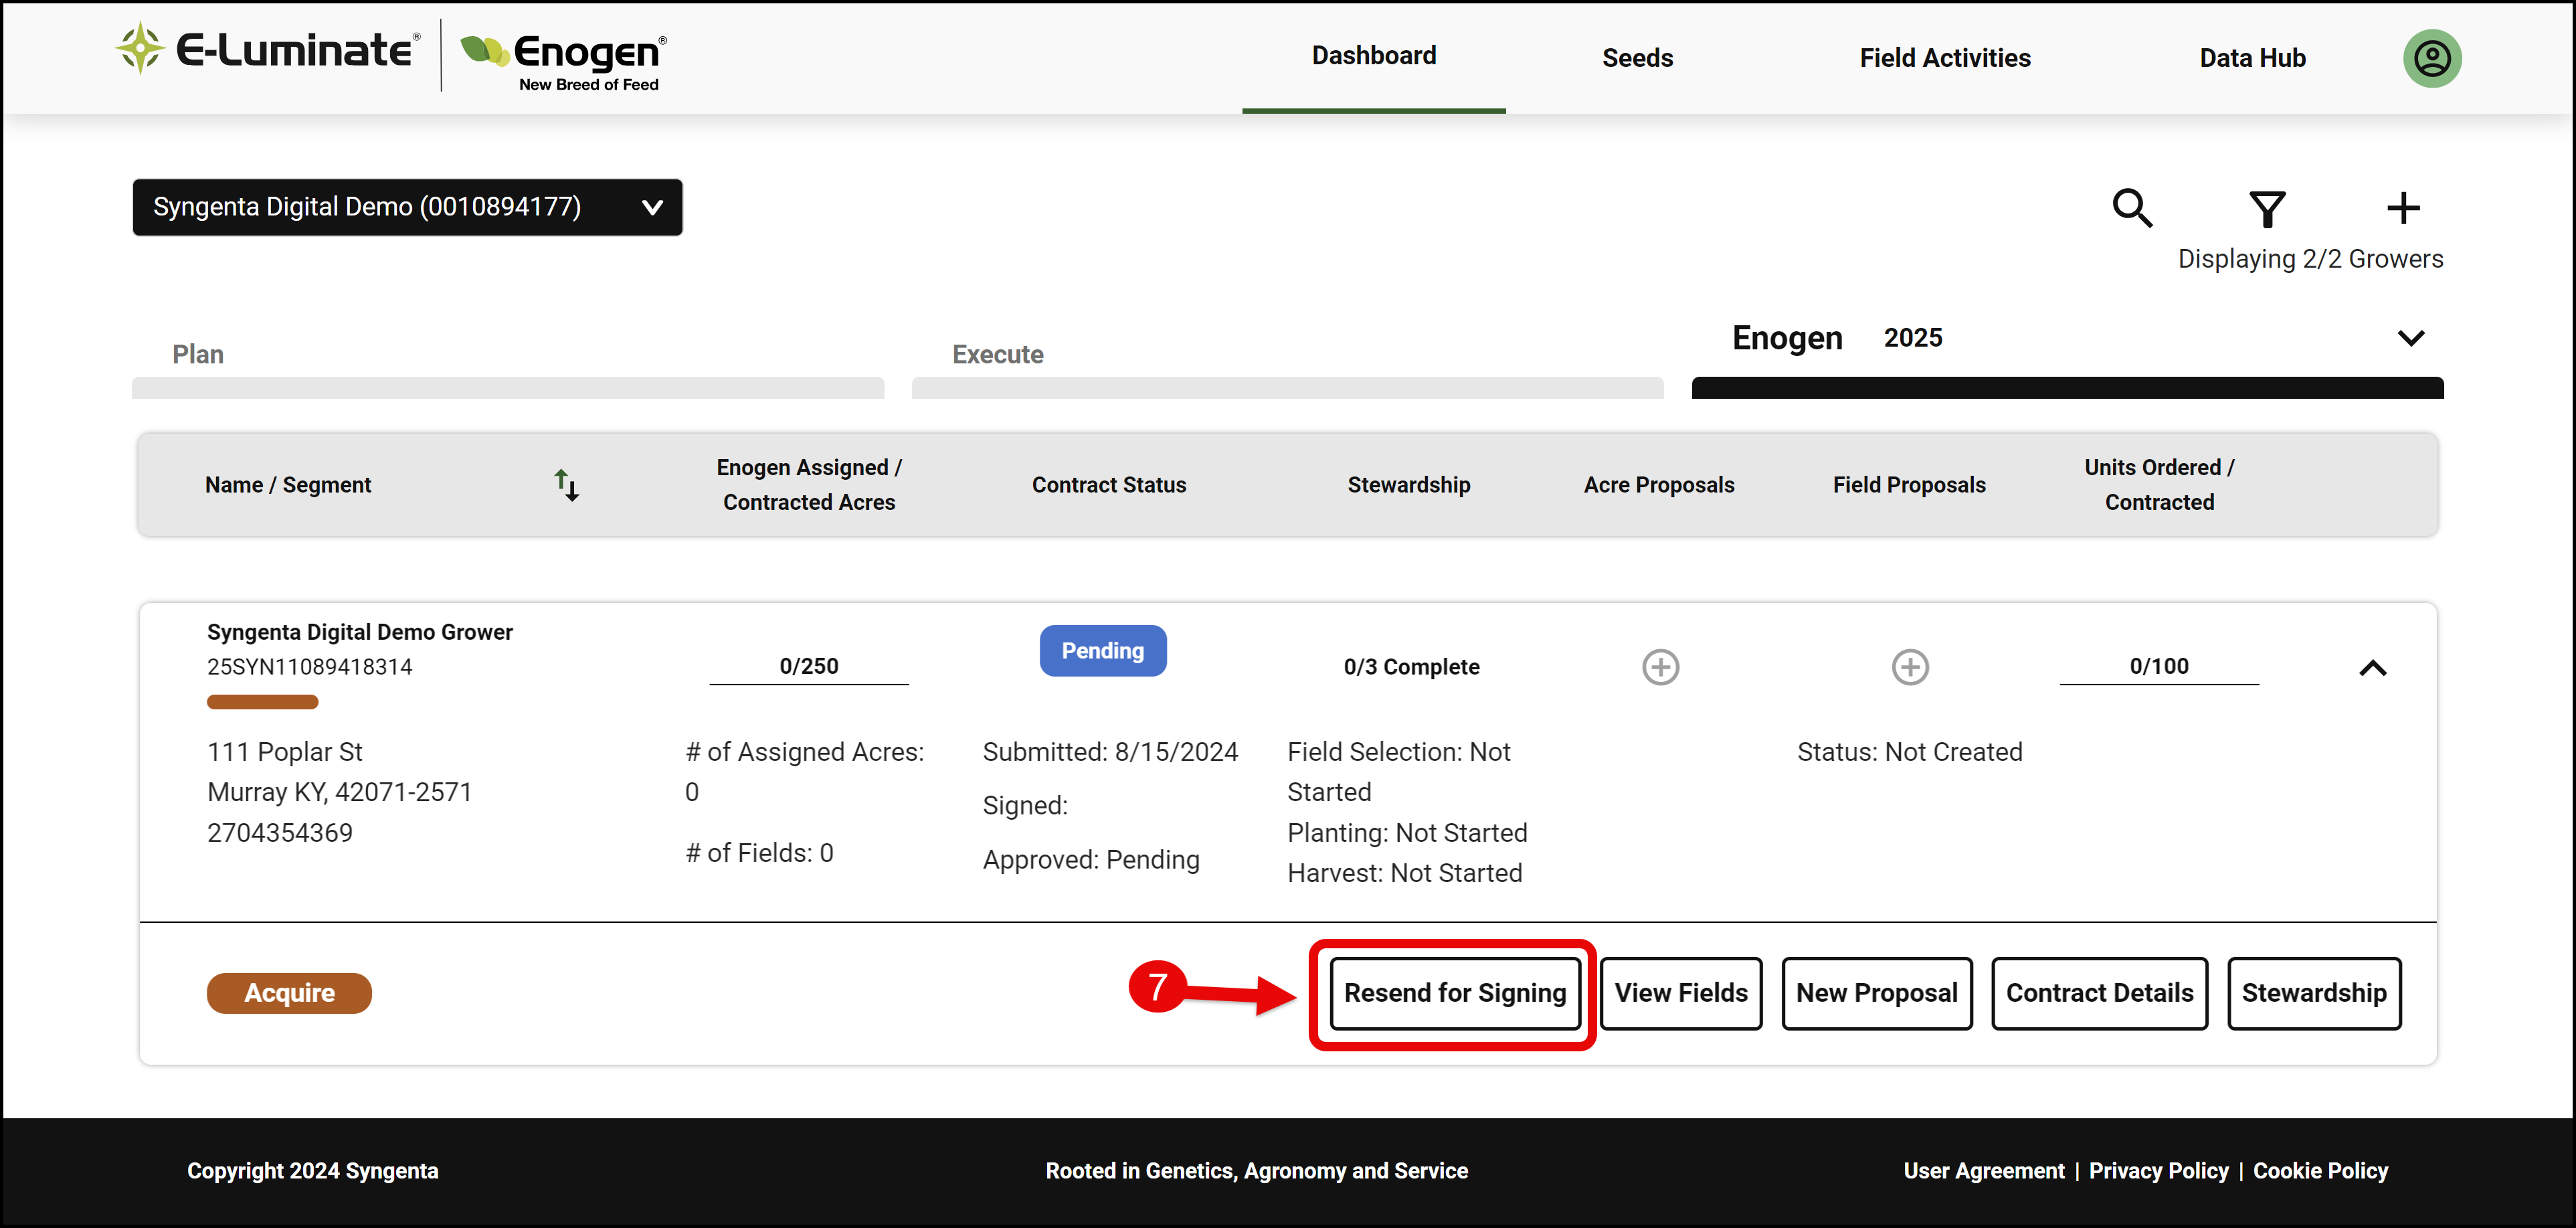Open the filter funnel icon
2576x1228 pixels.
click(2267, 209)
